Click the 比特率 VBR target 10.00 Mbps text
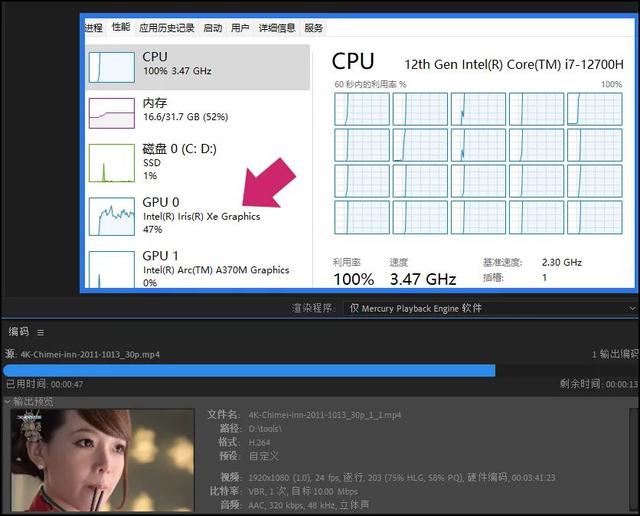Screen dimensions: 640x516 303,492
